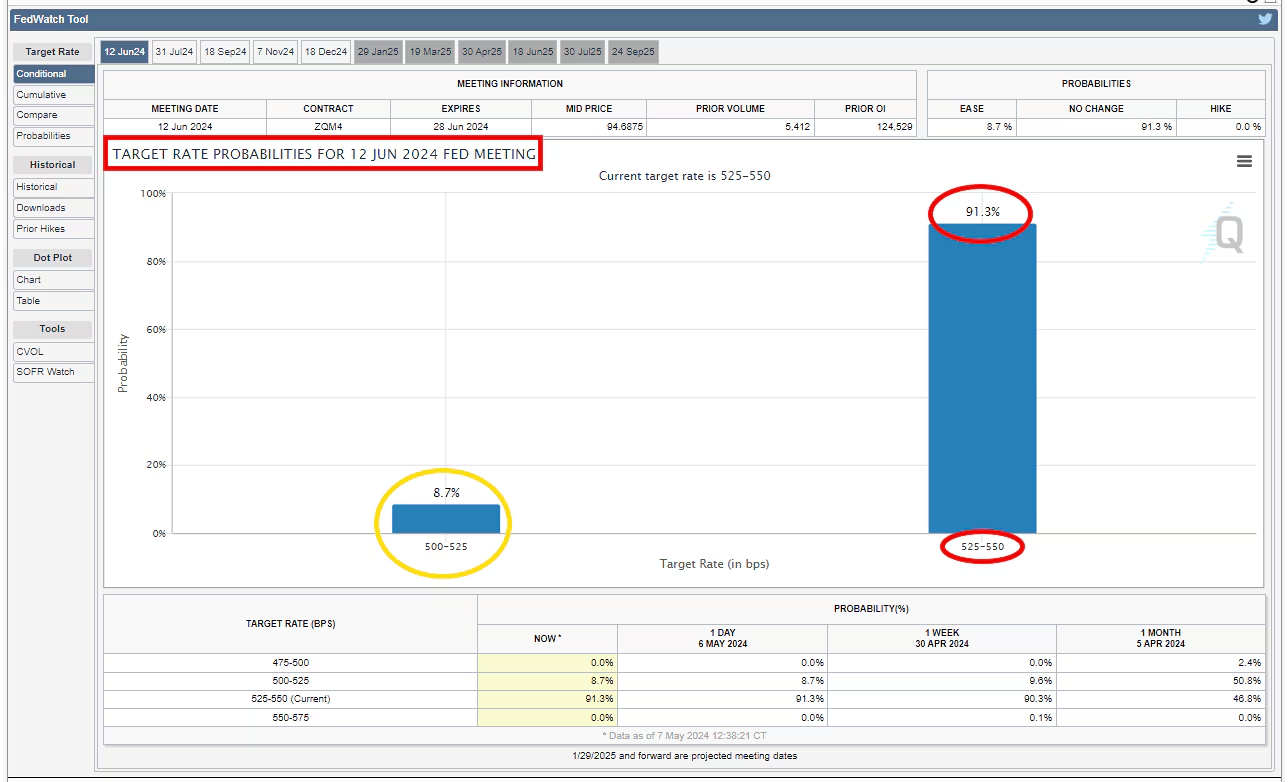This screenshot has height=782, width=1288.
Task: Select the 5,412 prior volume value
Action: pyautogui.click(x=730, y=127)
